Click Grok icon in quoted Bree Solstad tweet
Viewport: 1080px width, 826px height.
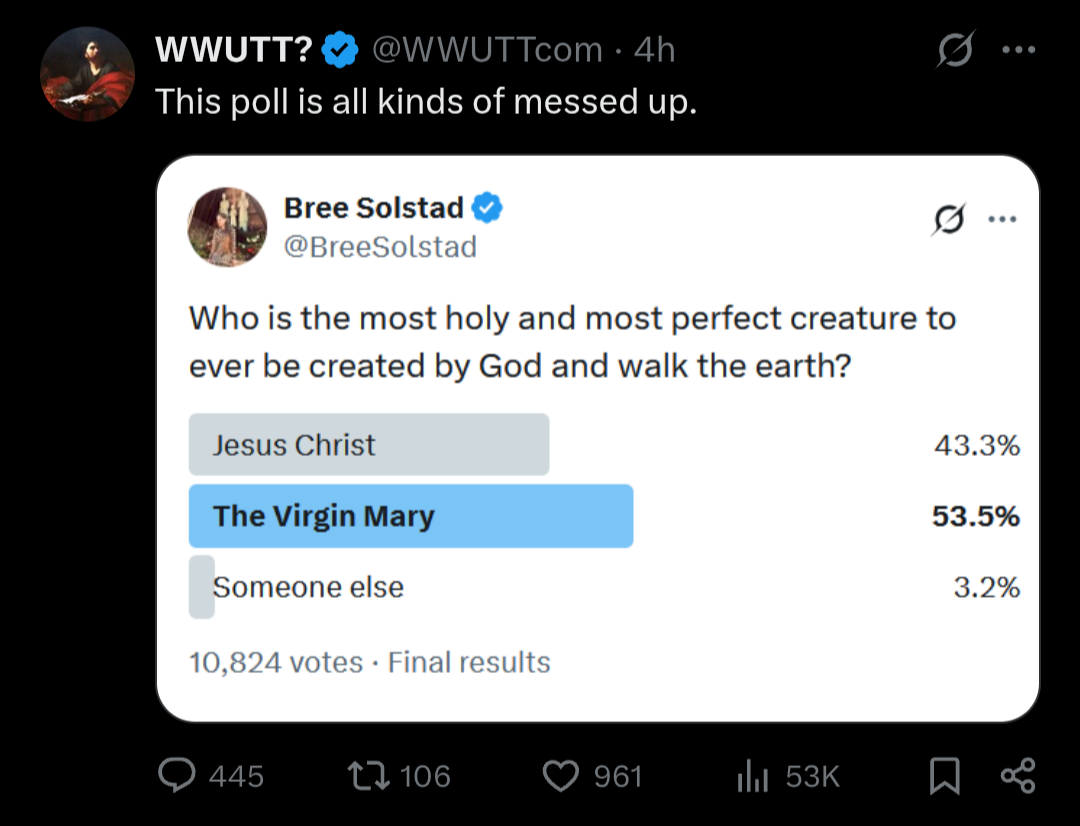(x=947, y=221)
